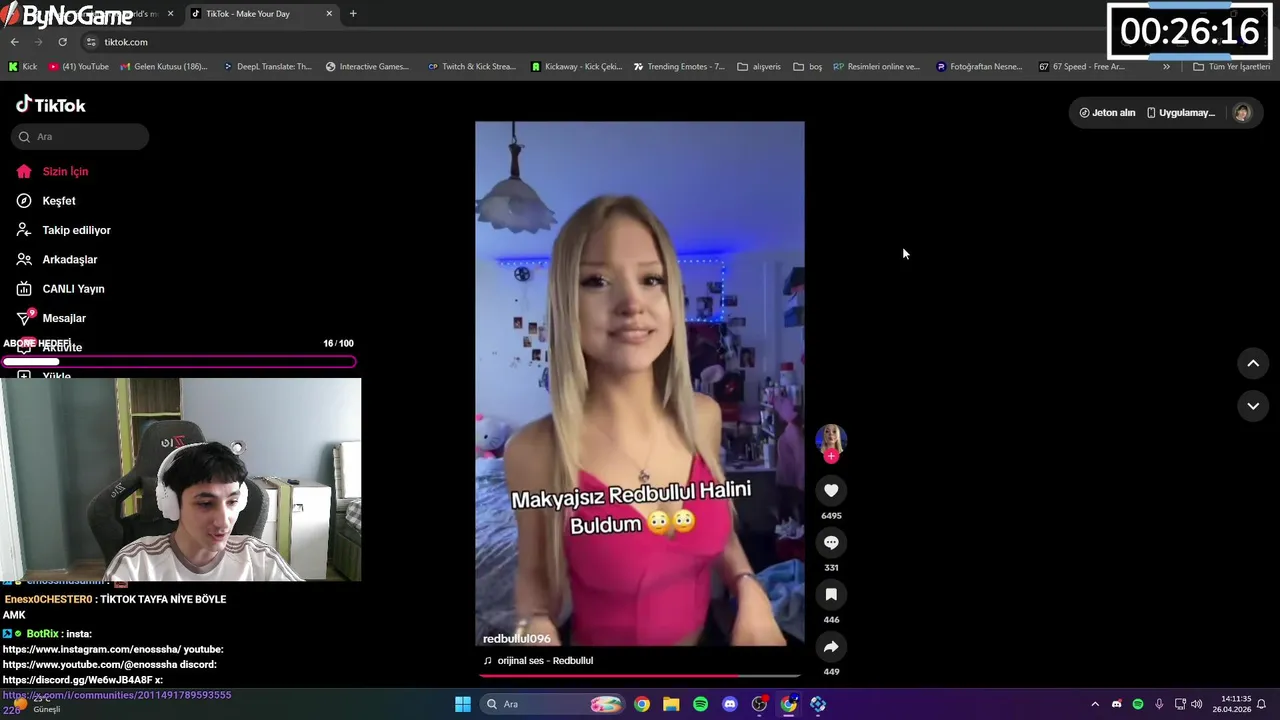
Task: Open Spotify from the taskbar
Action: [700, 704]
